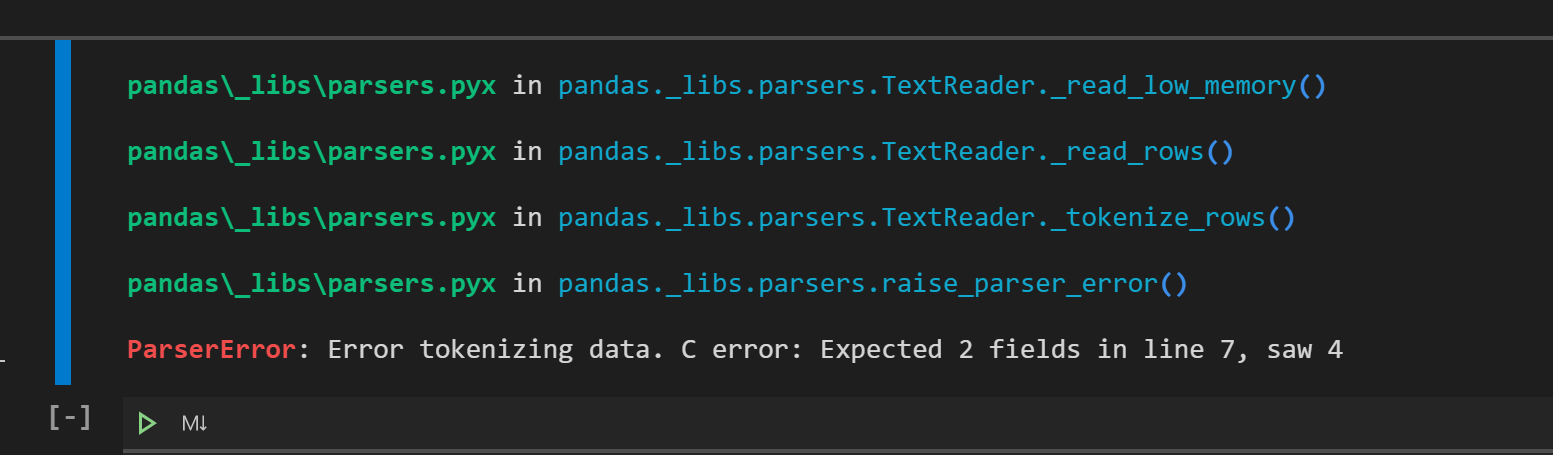Click the horizontal divider above the output cell
Screen dimensions: 1553x455
tap(776, 38)
